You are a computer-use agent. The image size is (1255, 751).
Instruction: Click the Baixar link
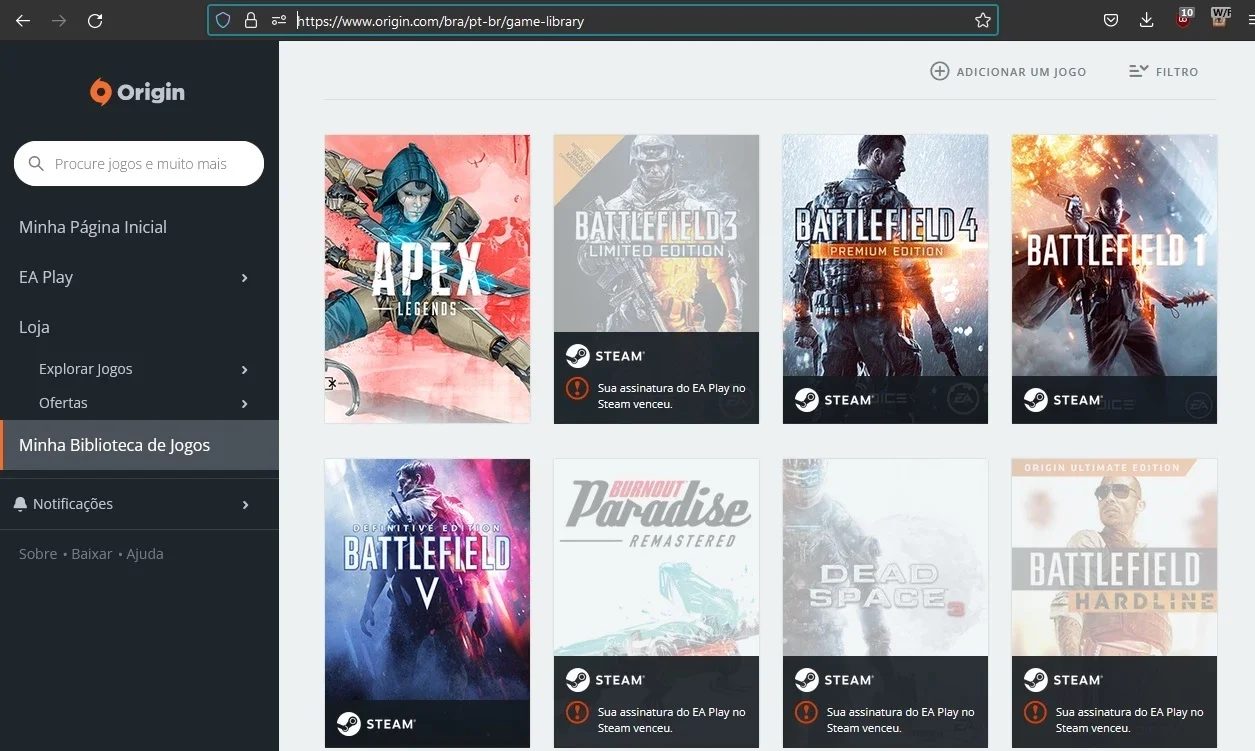pos(92,554)
